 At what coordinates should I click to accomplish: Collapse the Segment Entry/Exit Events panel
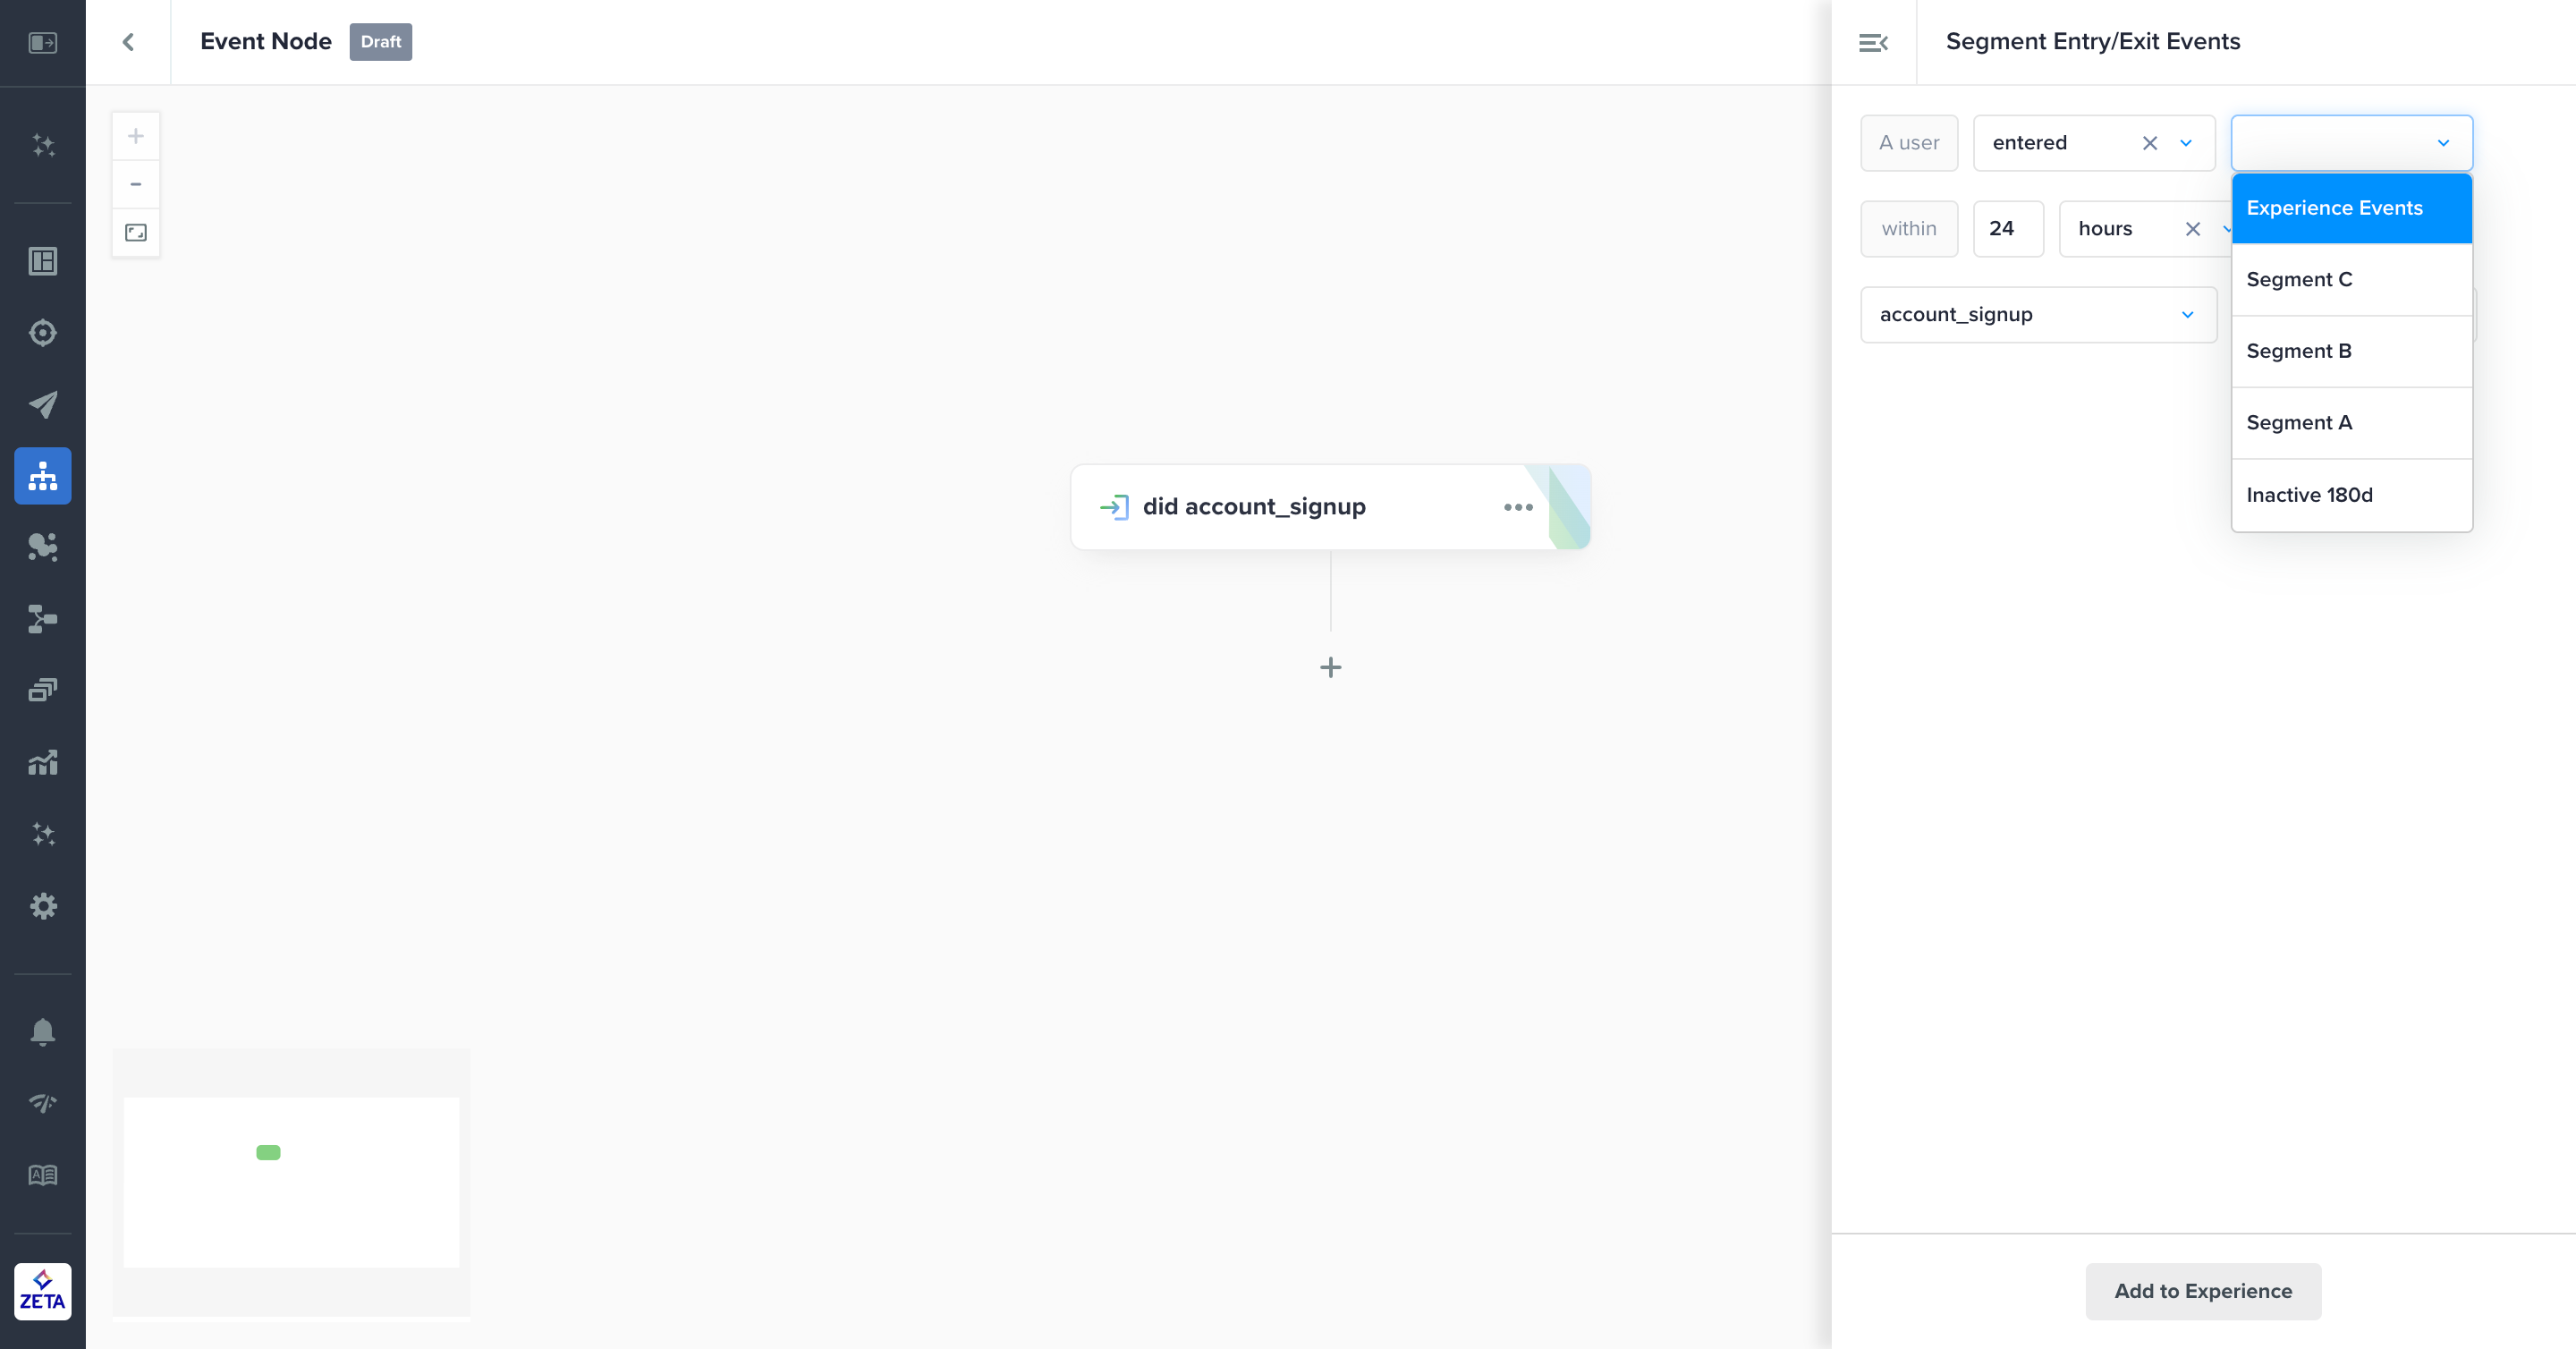1872,42
